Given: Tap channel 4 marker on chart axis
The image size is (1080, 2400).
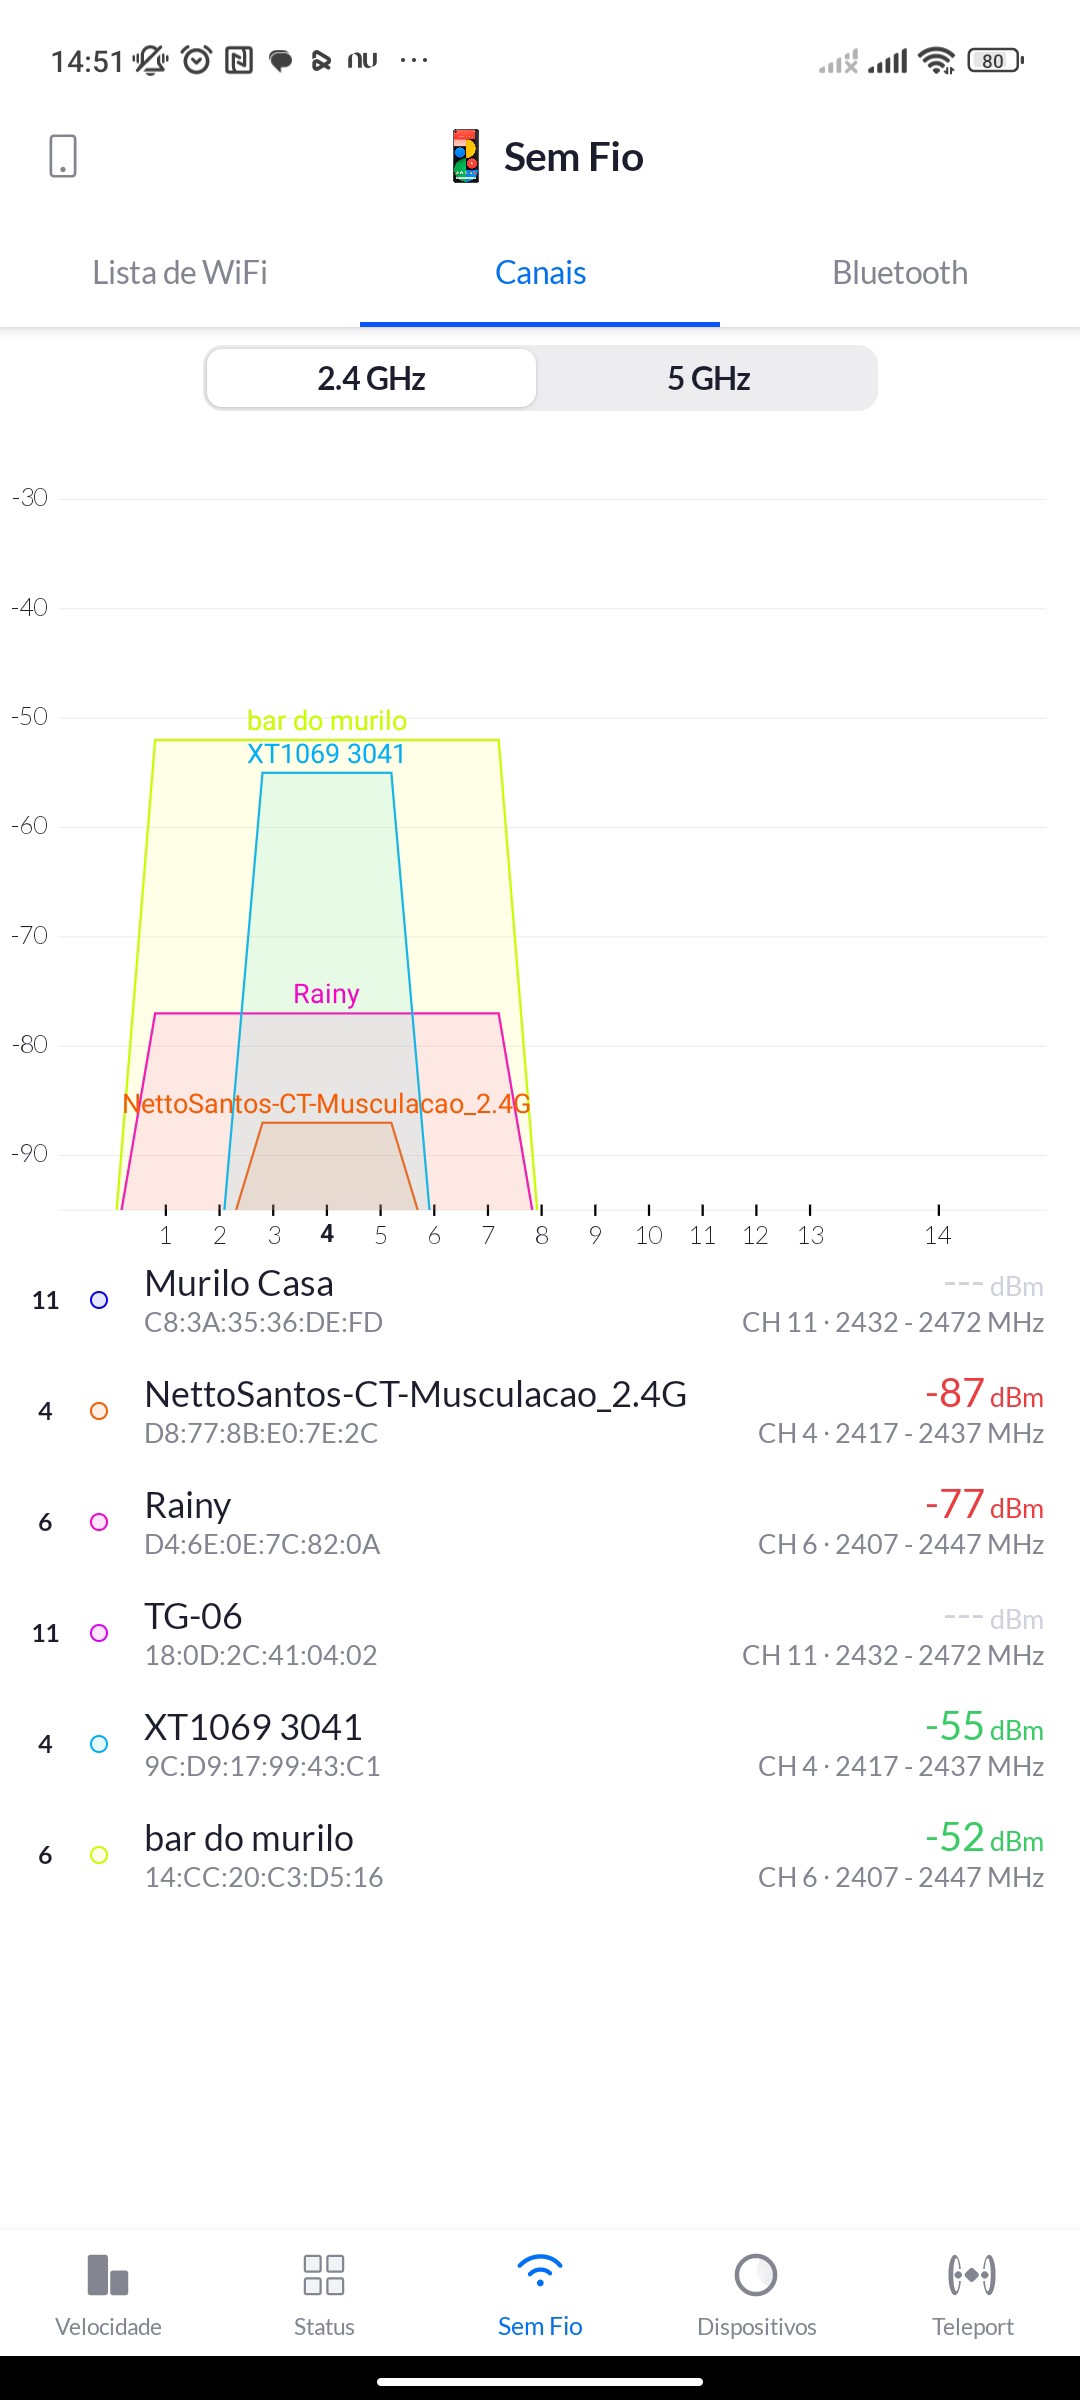Looking at the screenshot, I should (327, 1234).
